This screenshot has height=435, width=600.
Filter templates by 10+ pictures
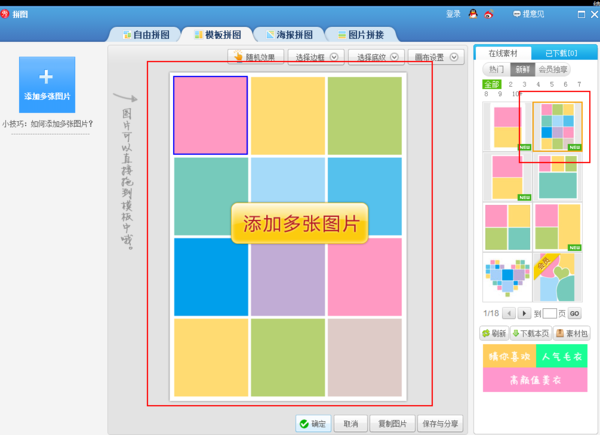click(x=517, y=94)
